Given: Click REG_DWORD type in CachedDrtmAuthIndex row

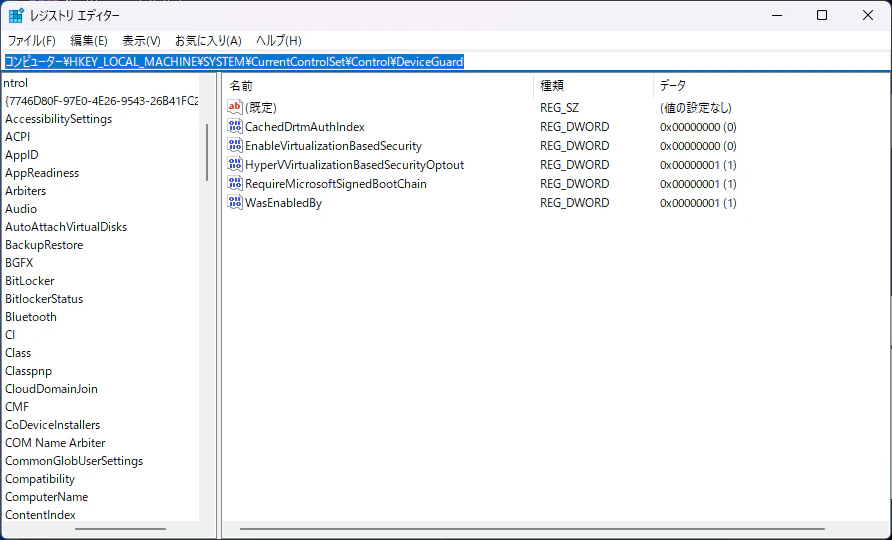Looking at the screenshot, I should point(575,127).
